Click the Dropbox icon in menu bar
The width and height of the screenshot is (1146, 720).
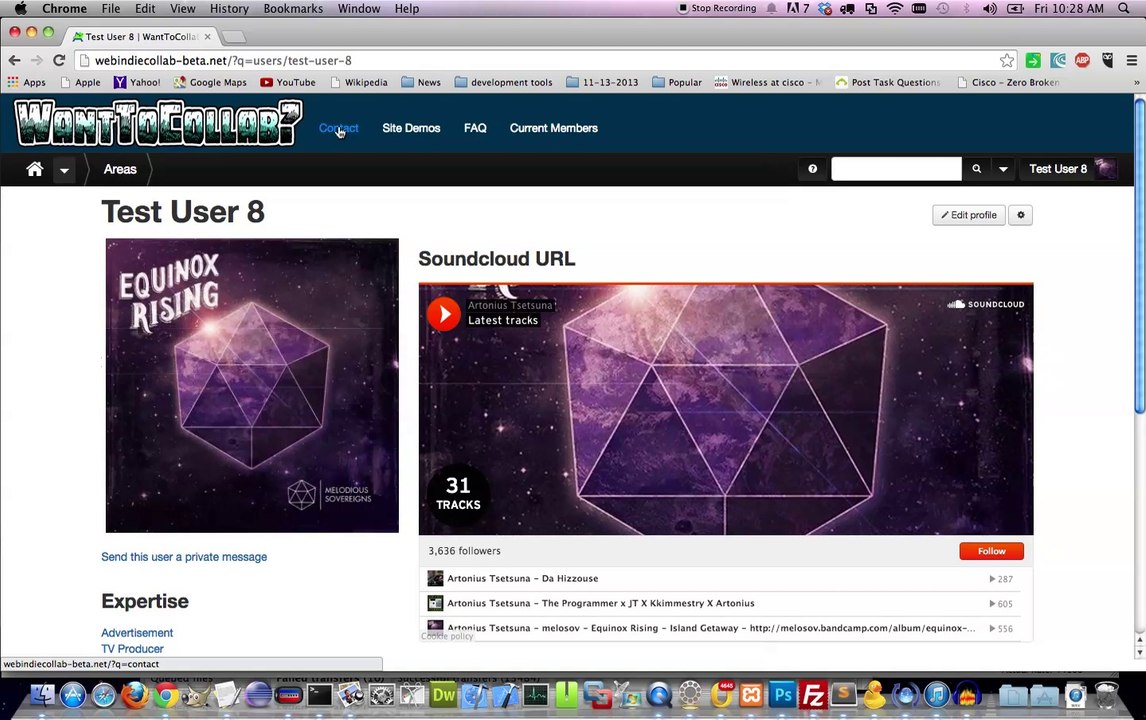[x=824, y=9]
